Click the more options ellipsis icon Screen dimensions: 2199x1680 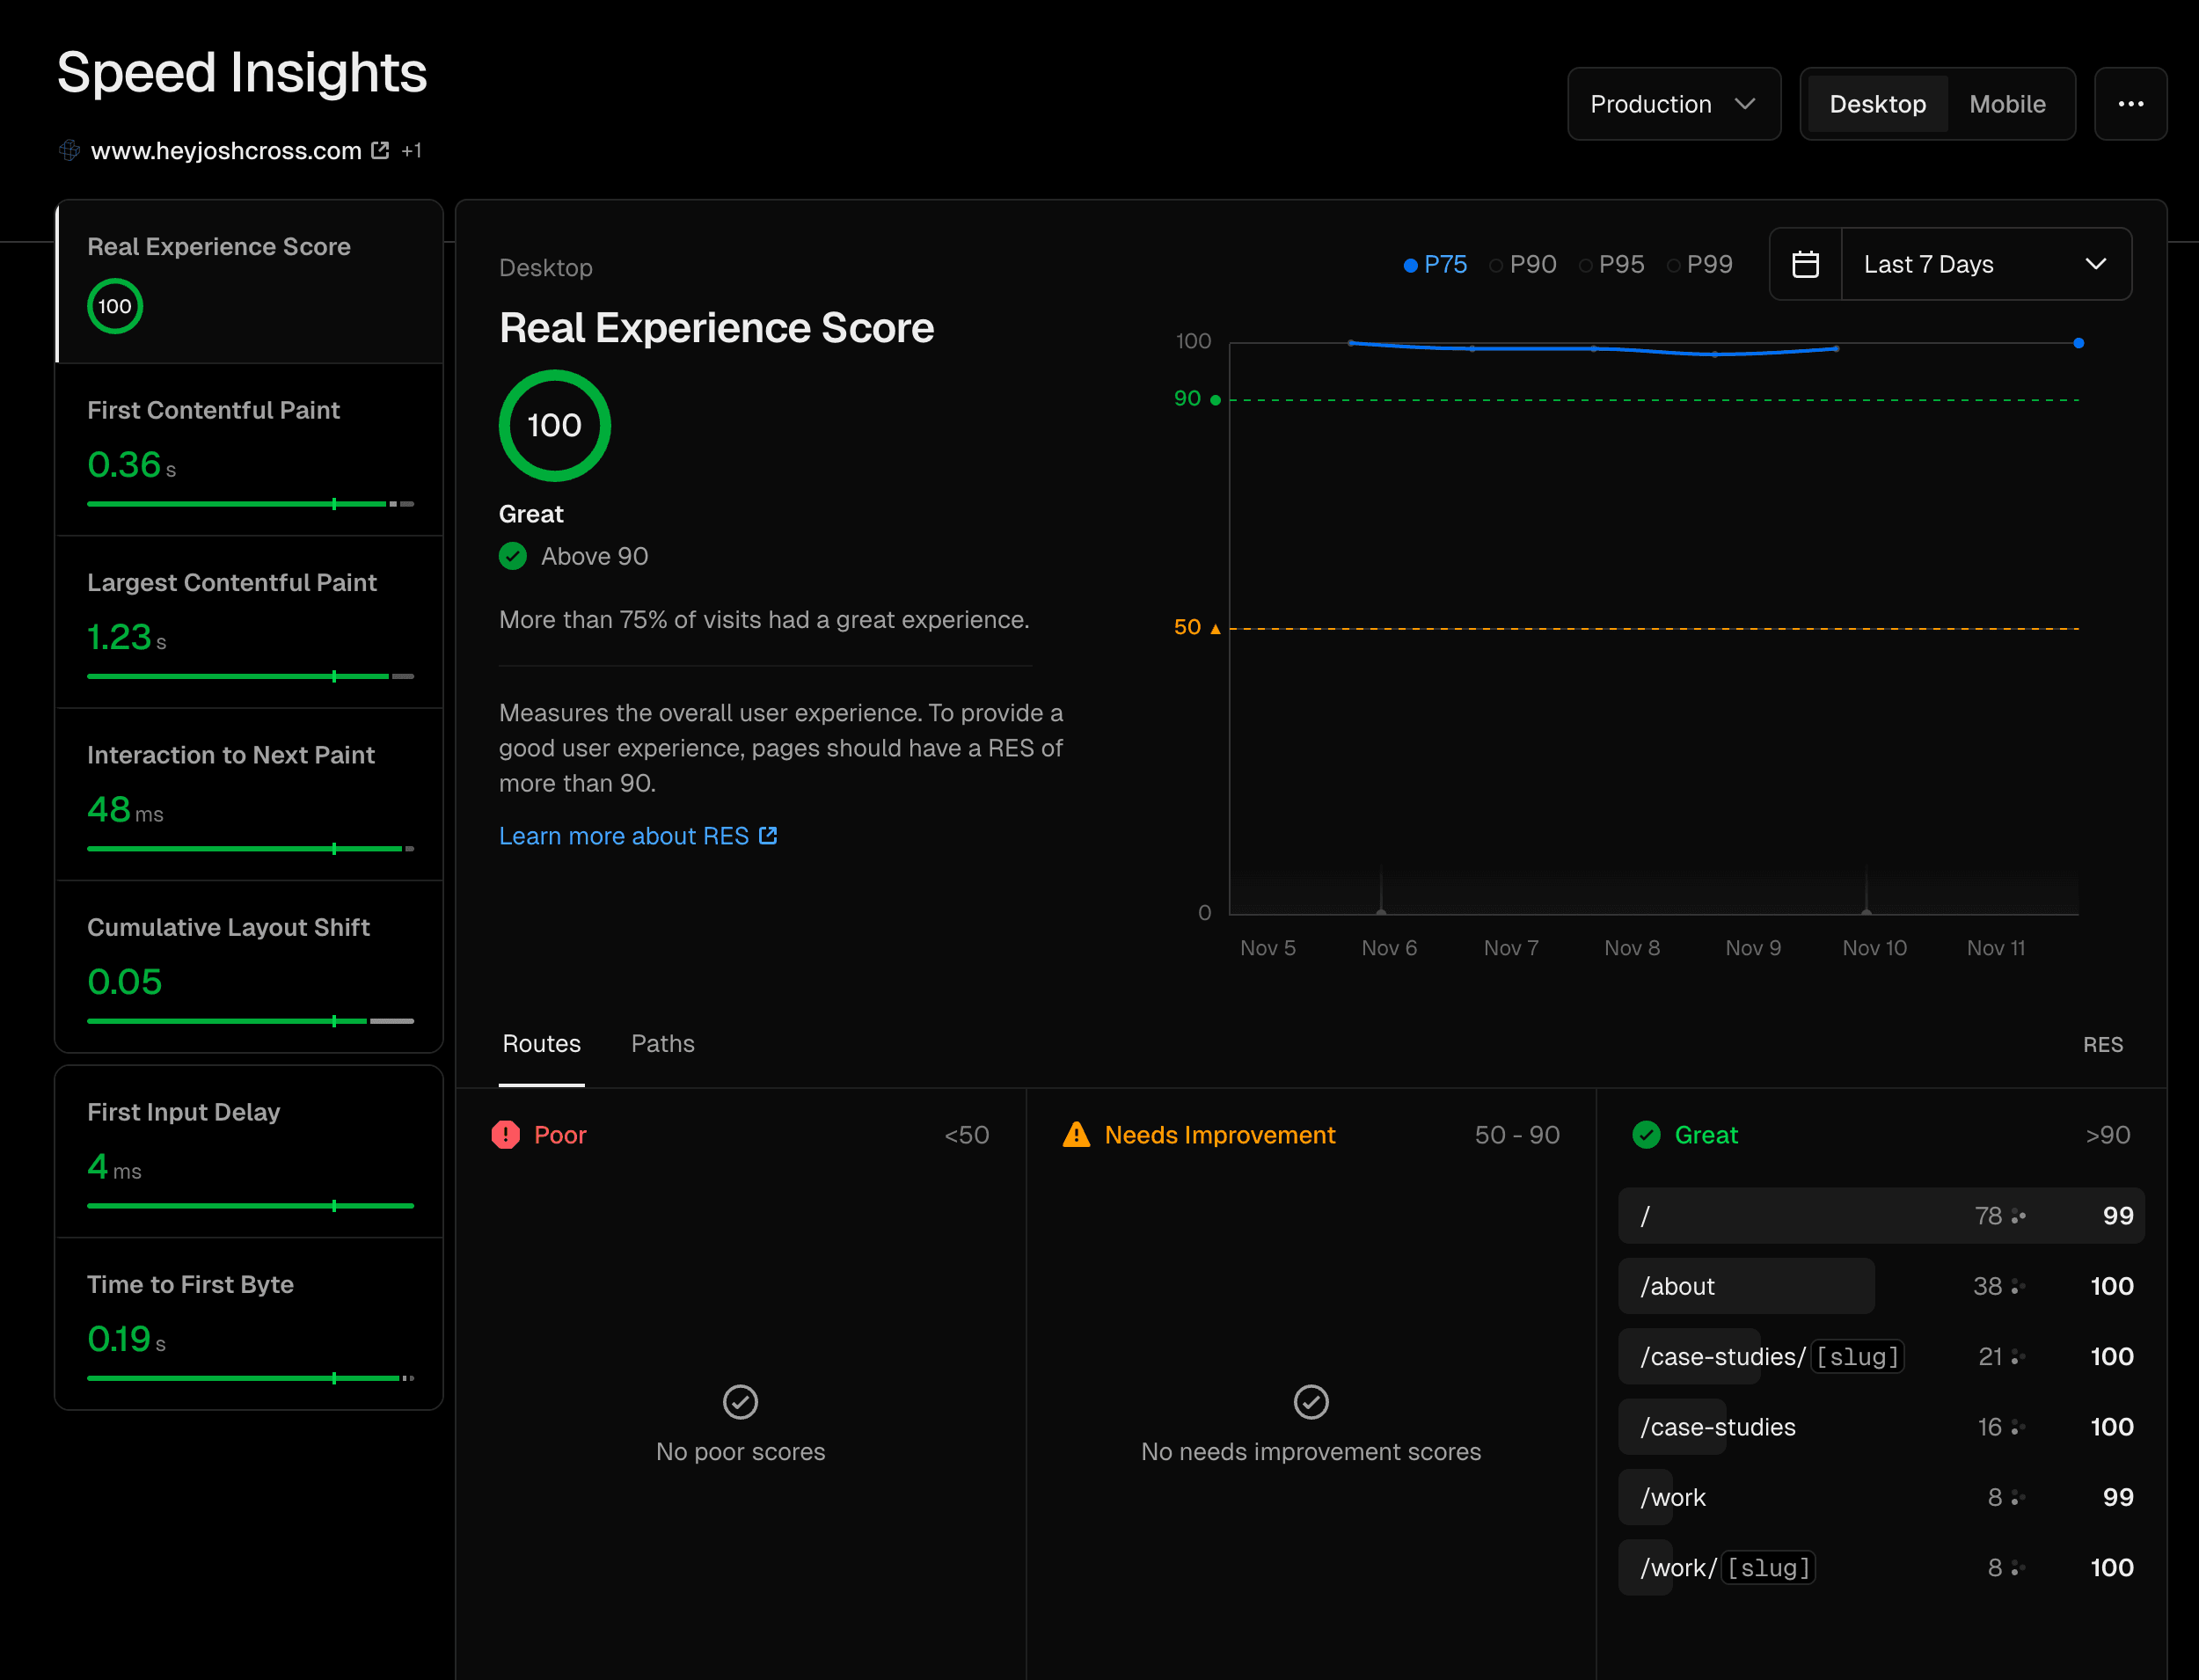[x=2131, y=103]
